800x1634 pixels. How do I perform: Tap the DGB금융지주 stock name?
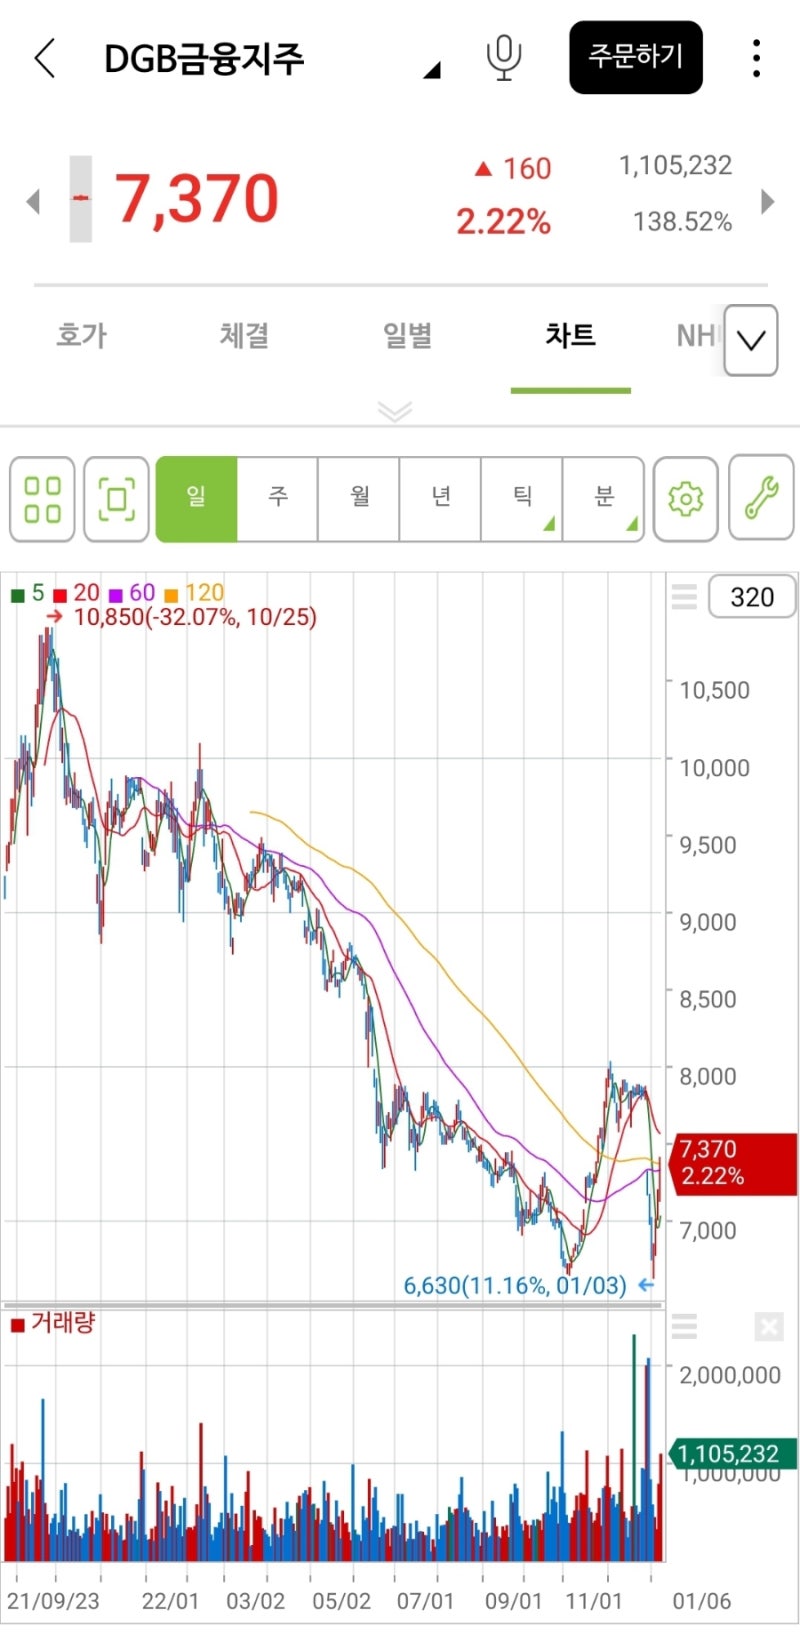click(204, 58)
